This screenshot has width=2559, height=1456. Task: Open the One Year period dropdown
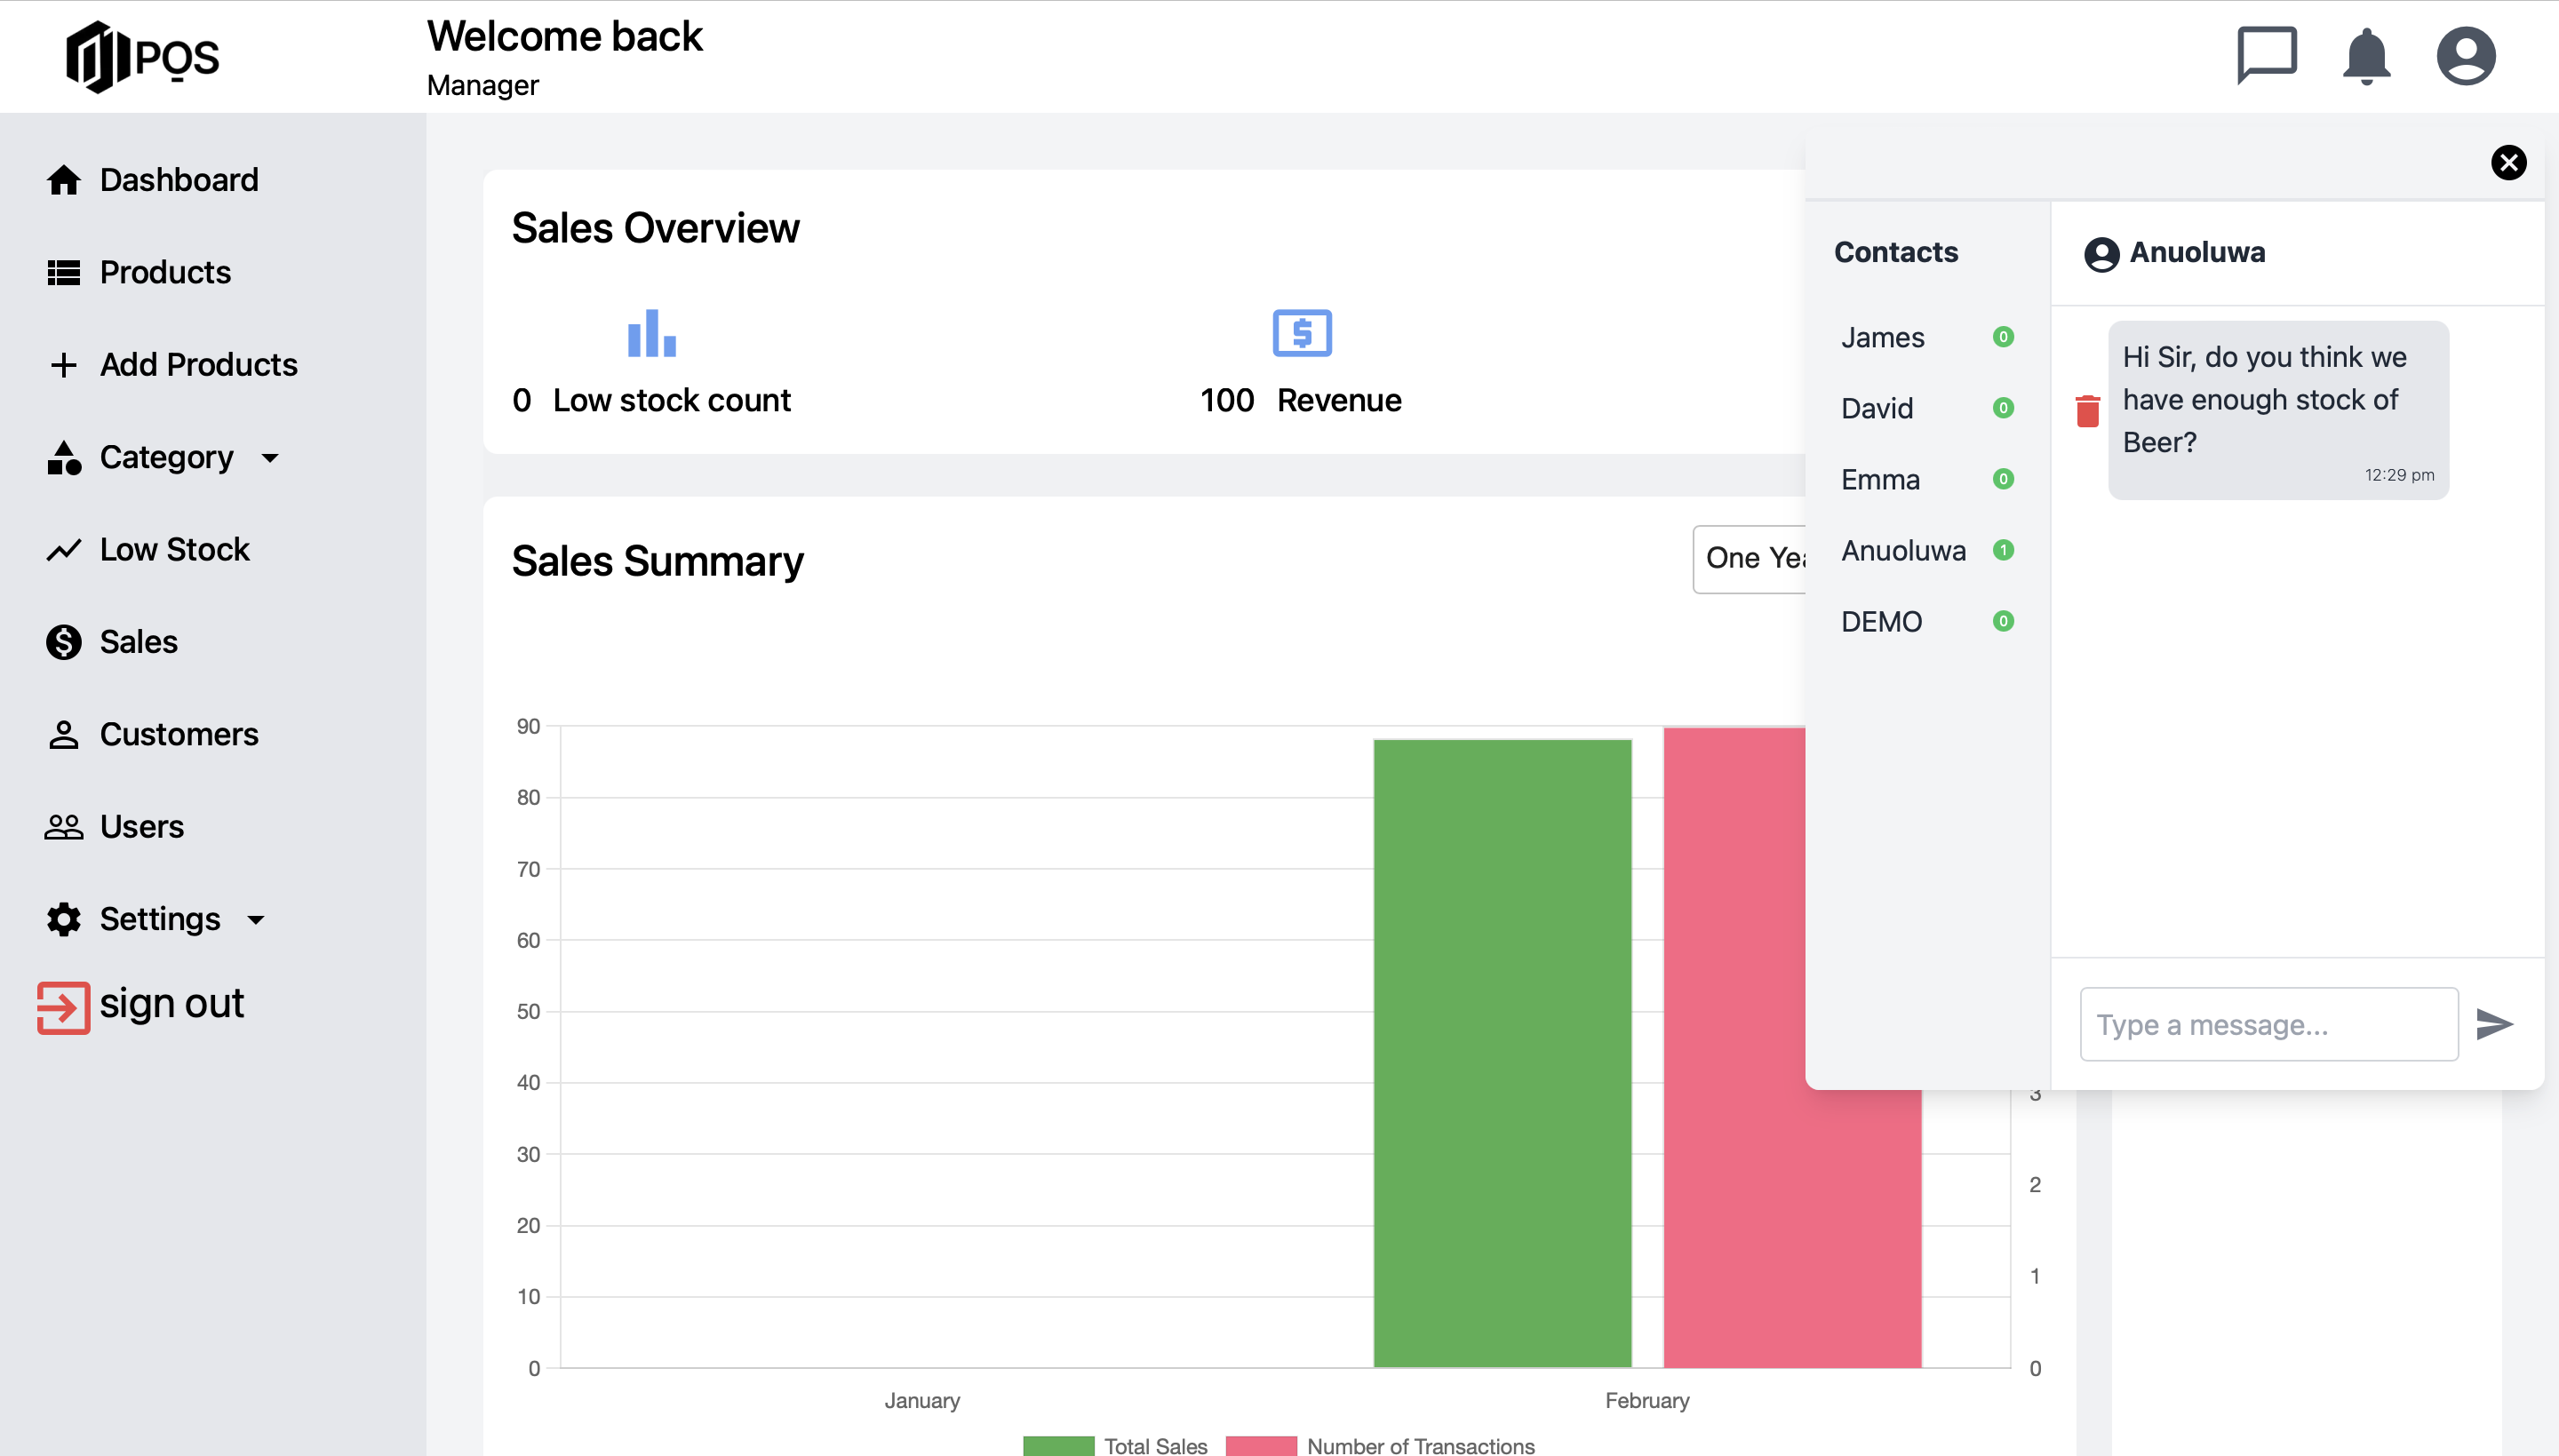click(1750, 559)
